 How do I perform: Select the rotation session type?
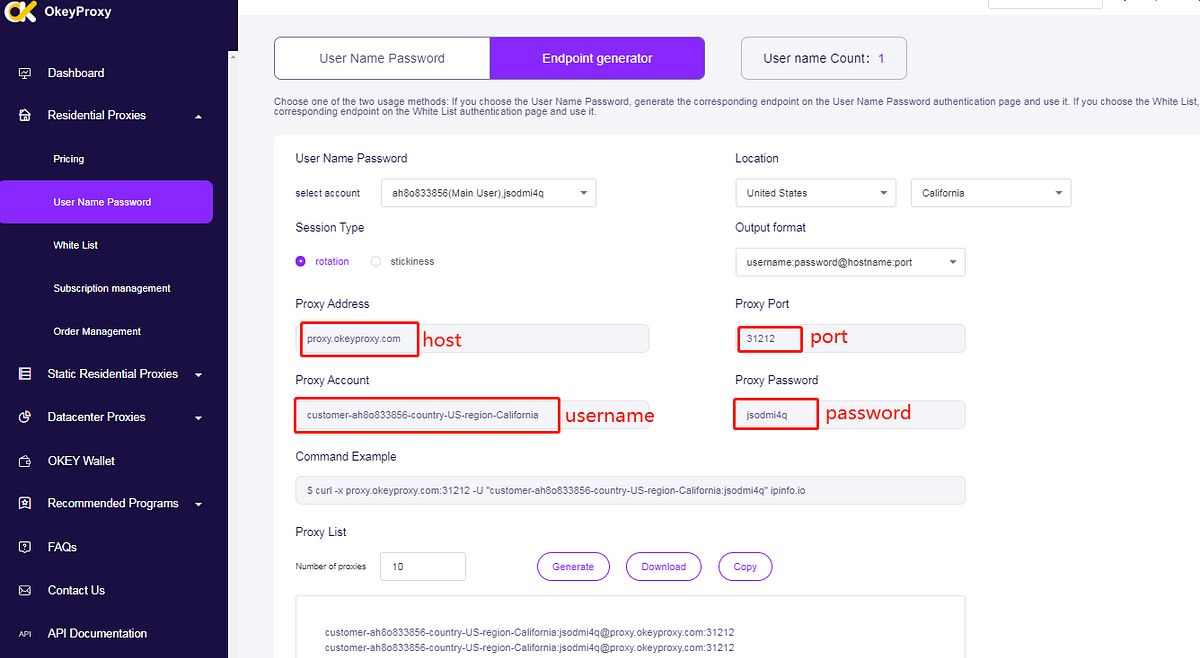click(300, 261)
